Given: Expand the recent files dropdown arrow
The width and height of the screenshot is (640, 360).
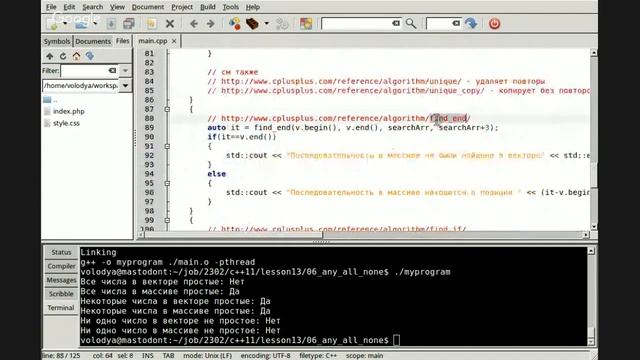Looking at the screenshot, I should [95, 24].
